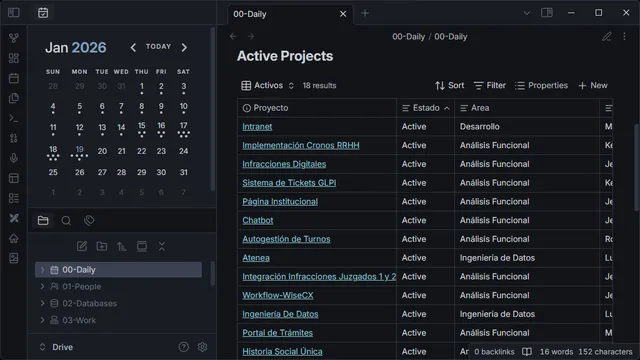Open the search pane magnifier icon
This screenshot has width=640, height=360.
tap(66, 221)
